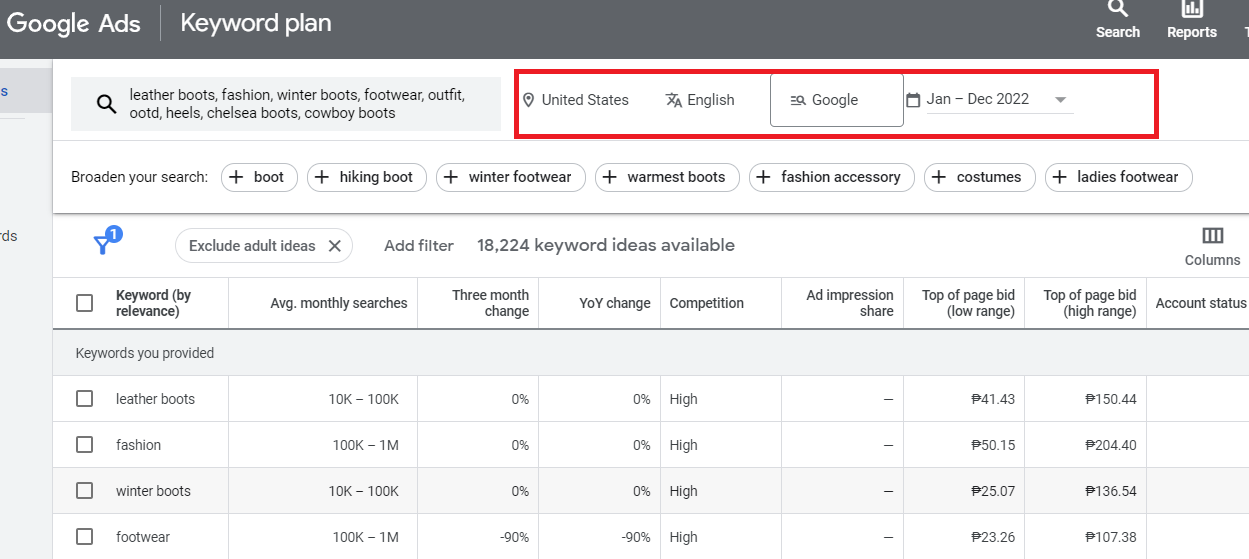Sort by Keyword (by relevance) column
The image size is (1249, 559).
pyautogui.click(x=153, y=303)
